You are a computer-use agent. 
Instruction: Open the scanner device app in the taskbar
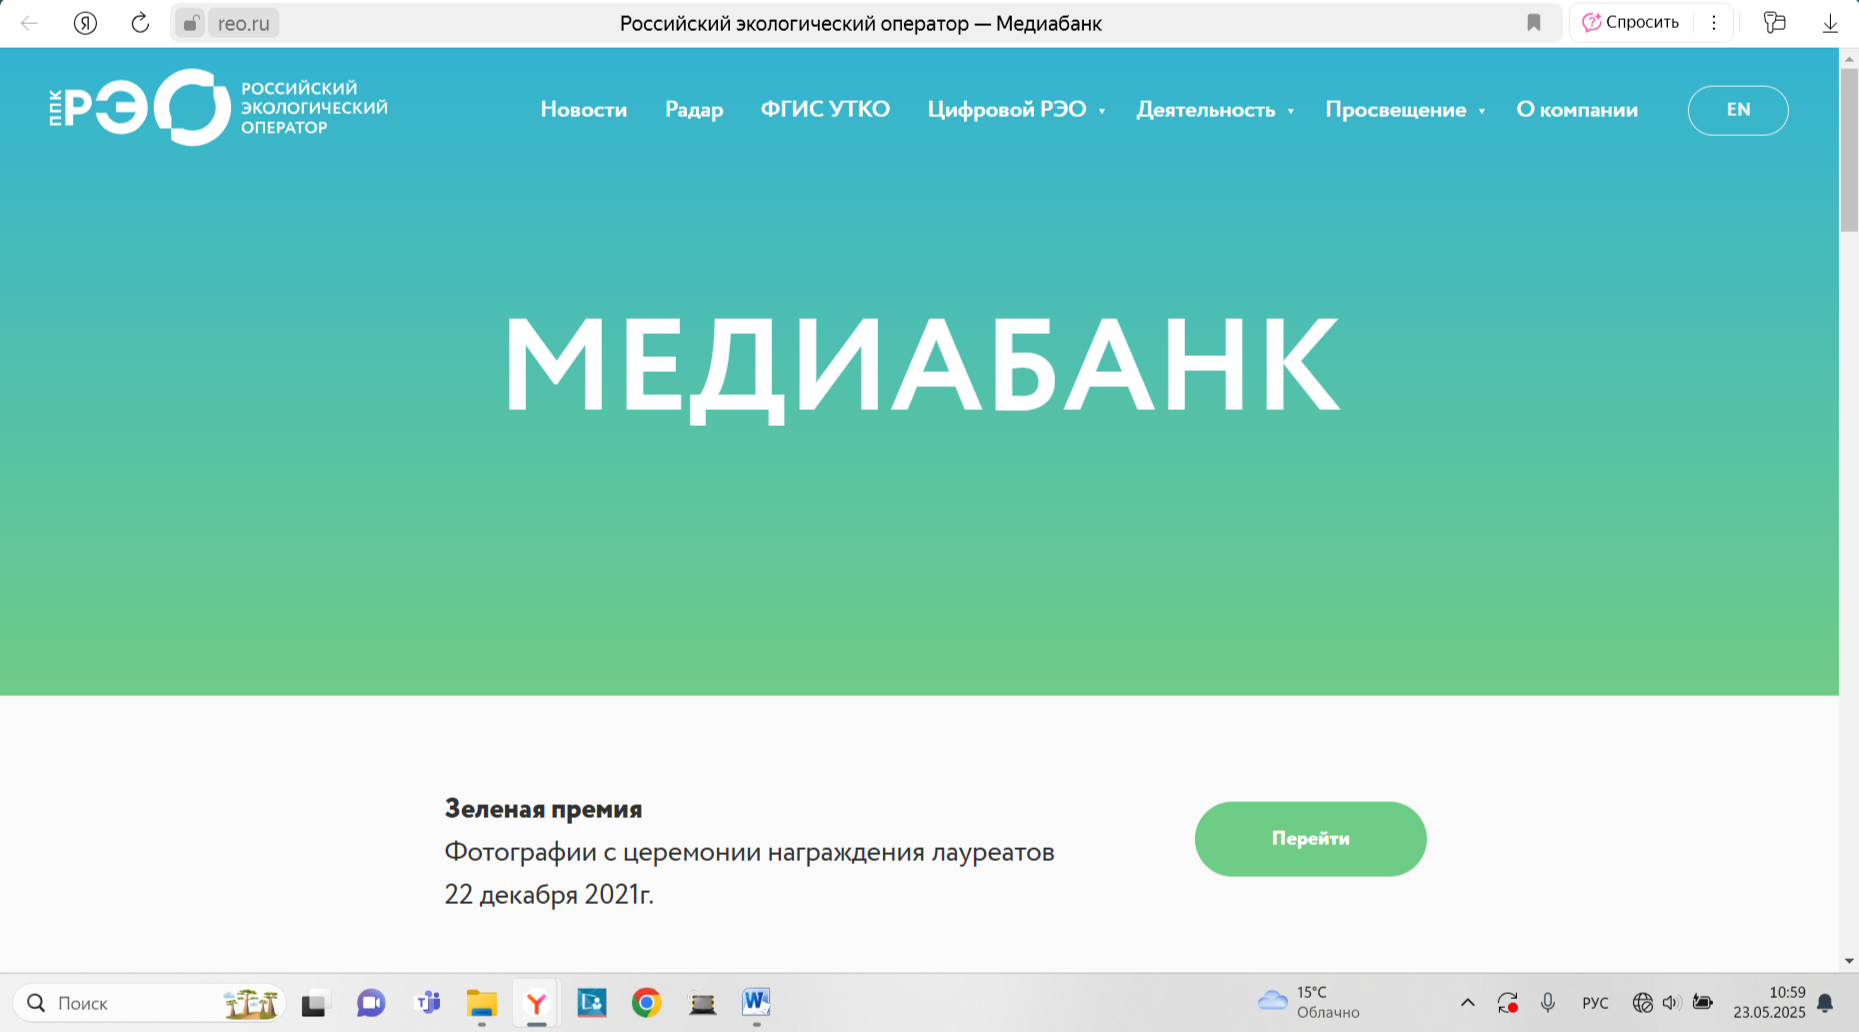pos(702,1003)
